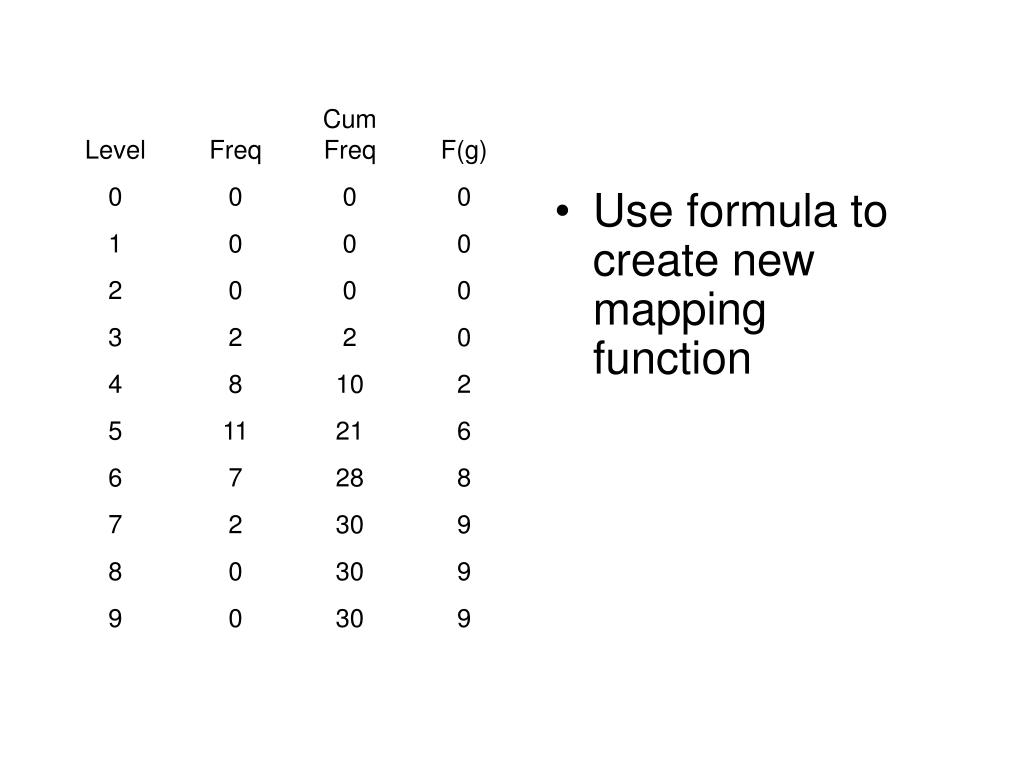Screen dimensions: 1024x768
Task: Select the Level 9 row label
Action: pos(115,620)
